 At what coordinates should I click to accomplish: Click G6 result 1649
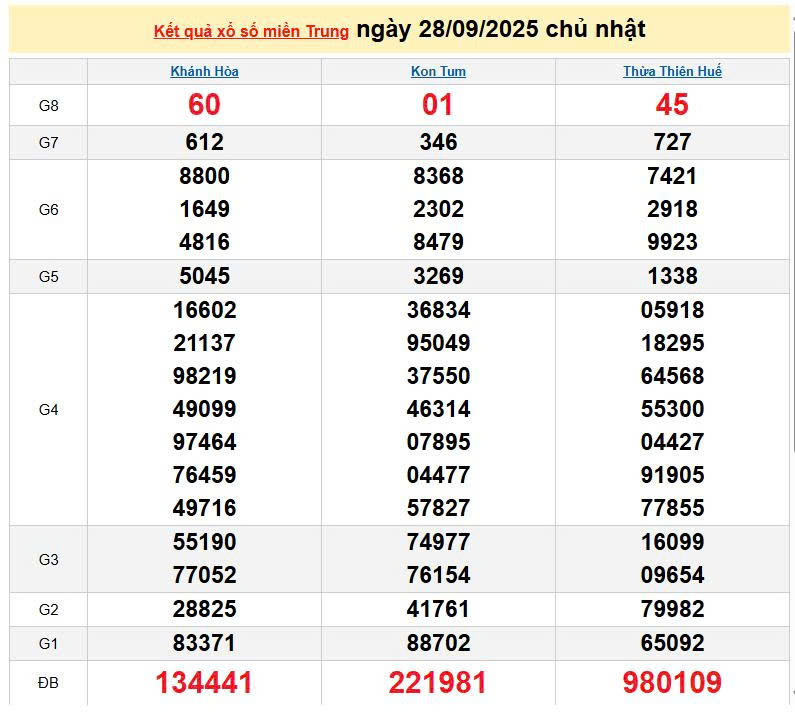coord(204,209)
